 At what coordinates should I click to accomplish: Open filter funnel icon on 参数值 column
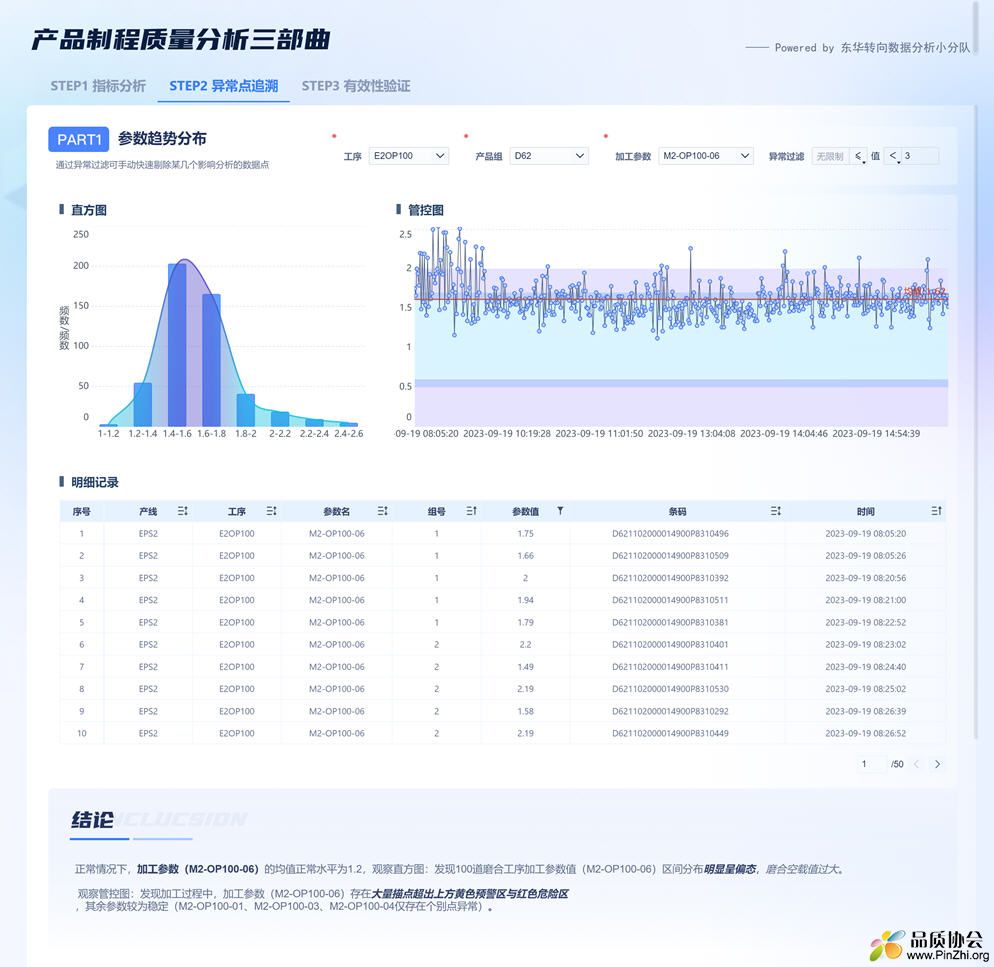tap(560, 510)
